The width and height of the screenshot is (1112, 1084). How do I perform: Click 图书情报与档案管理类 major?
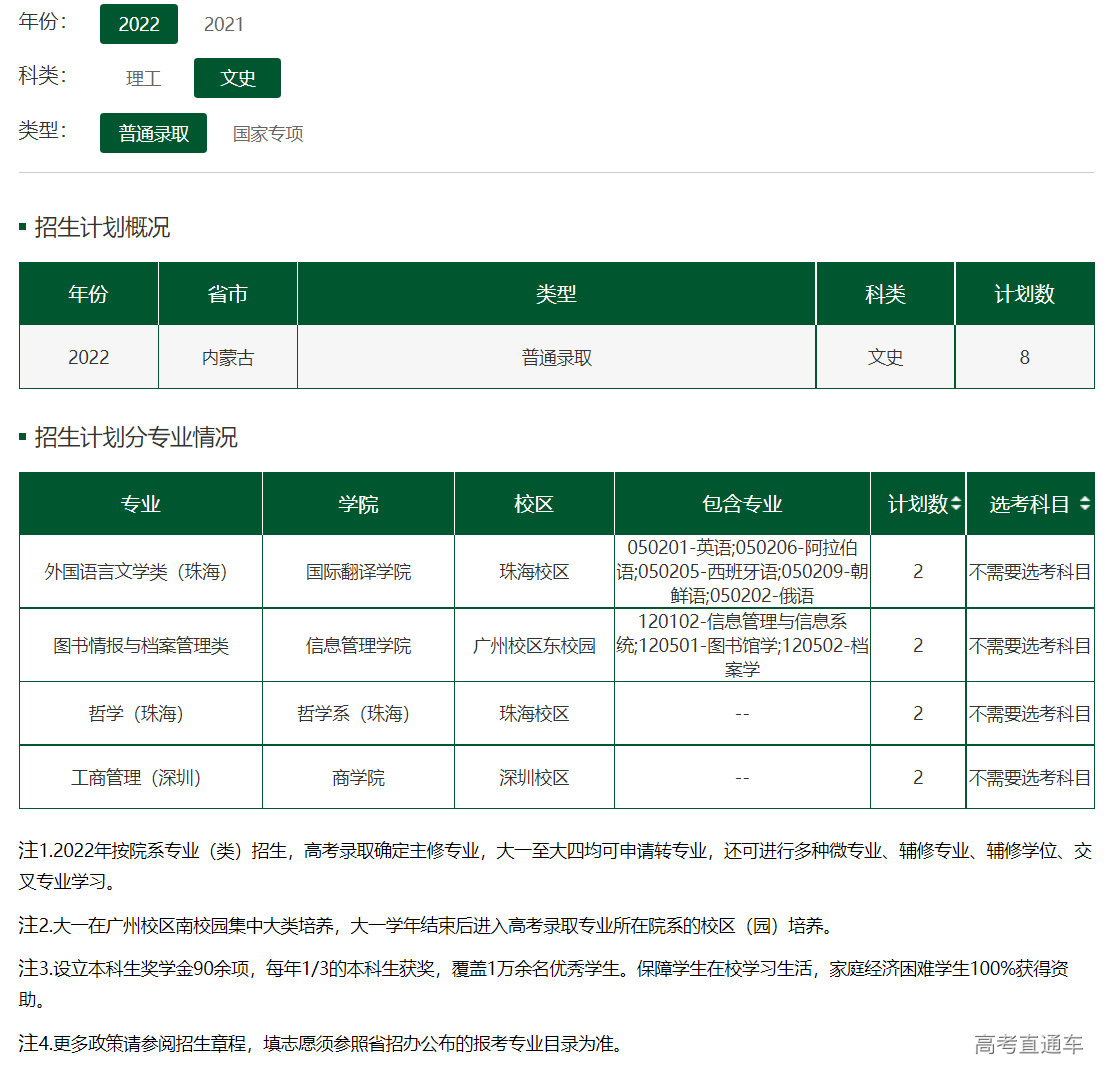pyautogui.click(x=139, y=645)
